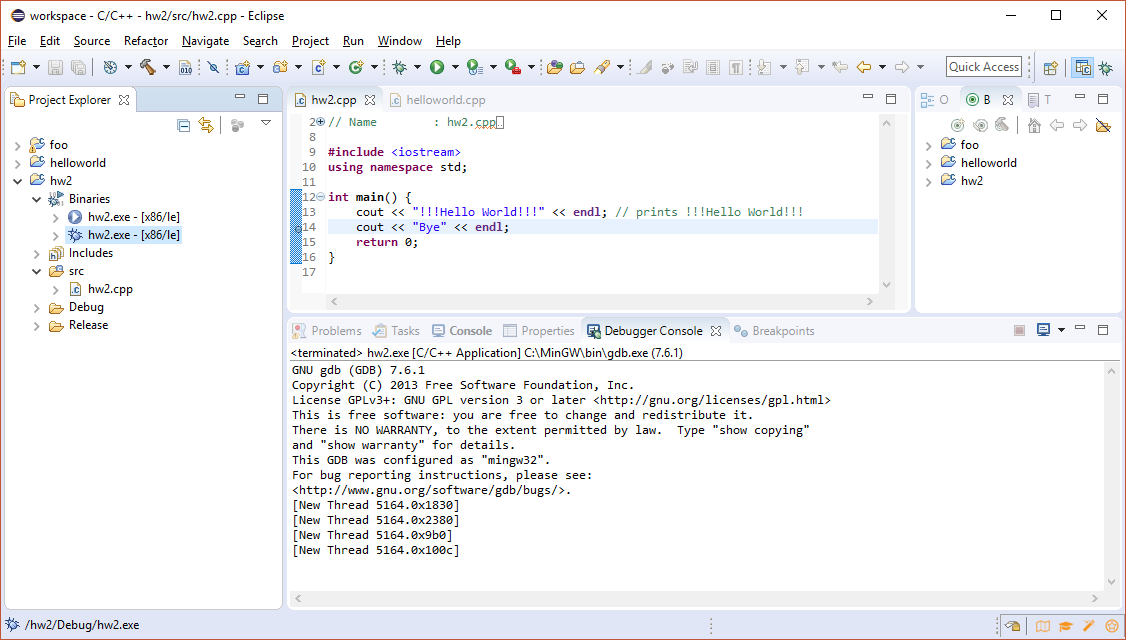This screenshot has height=640, width=1126.
Task: Click the Home icon in build targets panel
Action: 1034,125
